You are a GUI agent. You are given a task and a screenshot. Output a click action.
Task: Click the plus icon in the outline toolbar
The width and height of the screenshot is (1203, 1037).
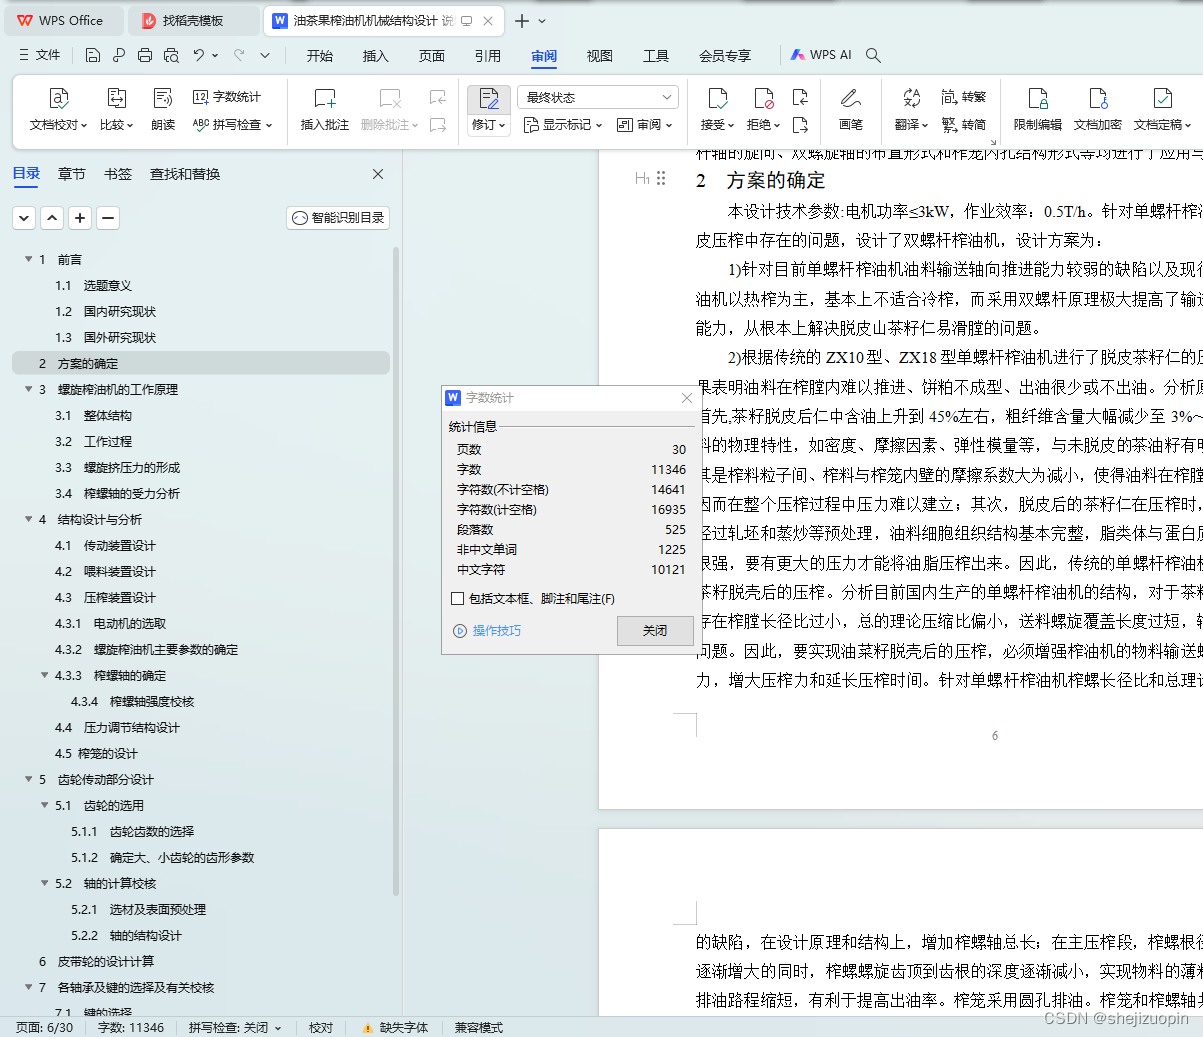pos(80,218)
